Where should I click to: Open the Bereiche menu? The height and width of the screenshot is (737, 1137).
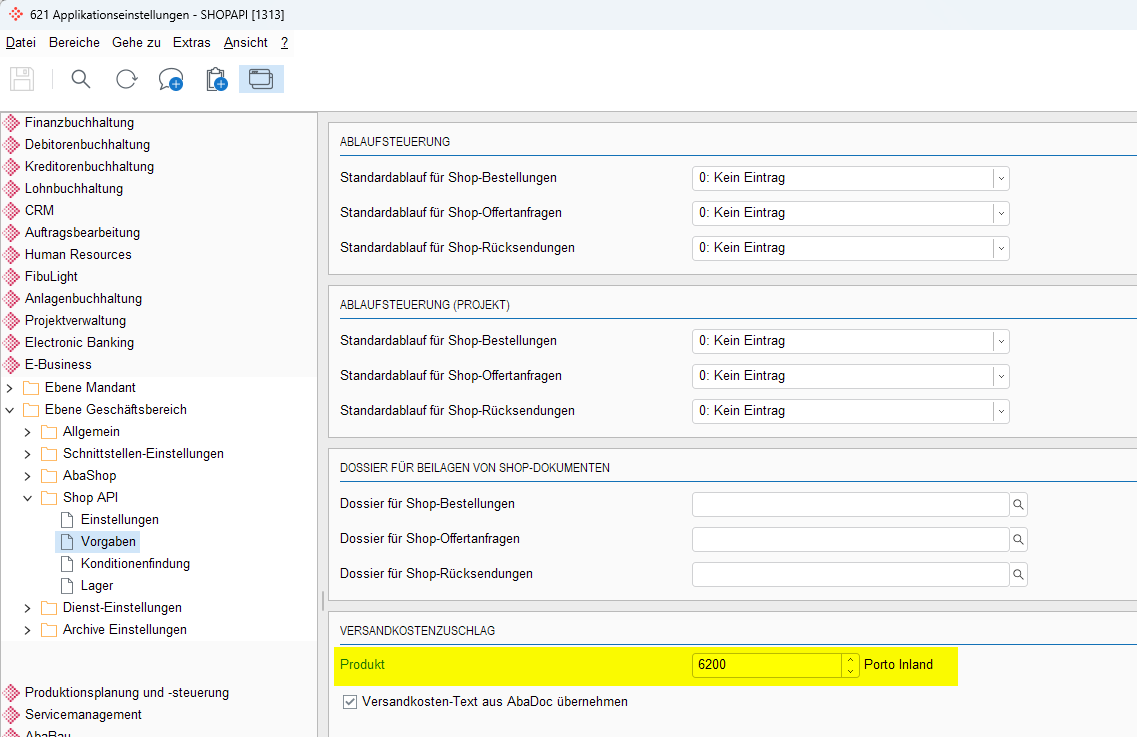coord(74,42)
